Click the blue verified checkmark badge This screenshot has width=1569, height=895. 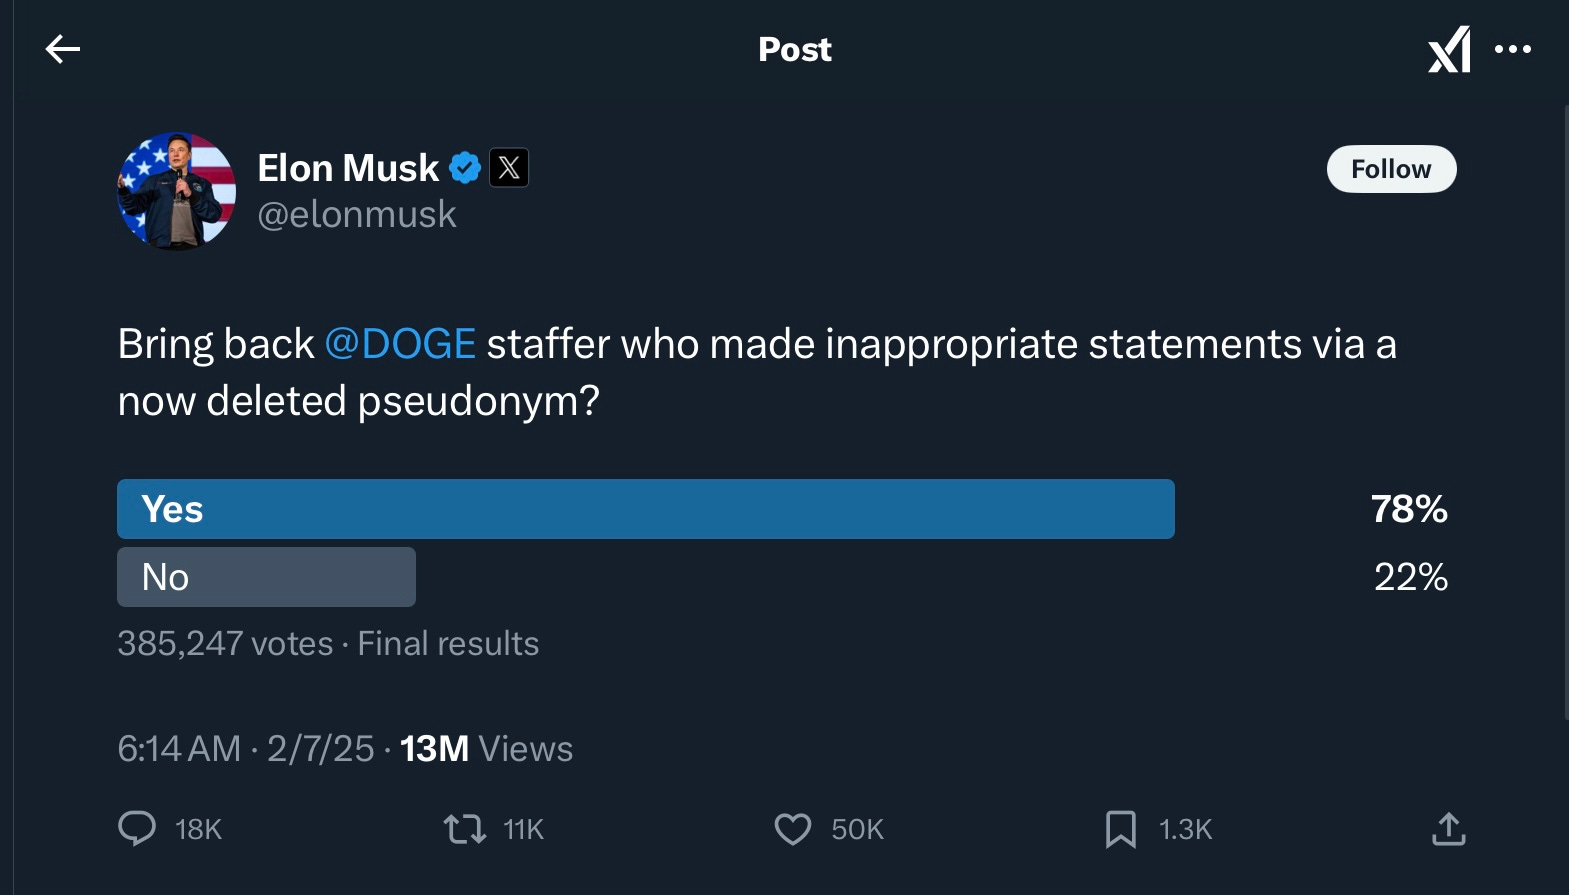pos(465,168)
